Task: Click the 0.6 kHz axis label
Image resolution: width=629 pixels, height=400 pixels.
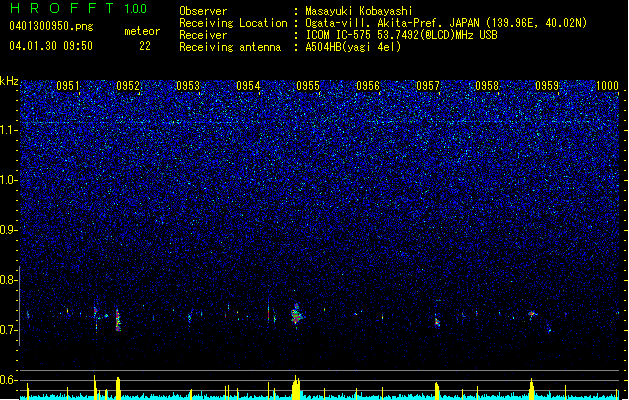Action: coord(9,380)
